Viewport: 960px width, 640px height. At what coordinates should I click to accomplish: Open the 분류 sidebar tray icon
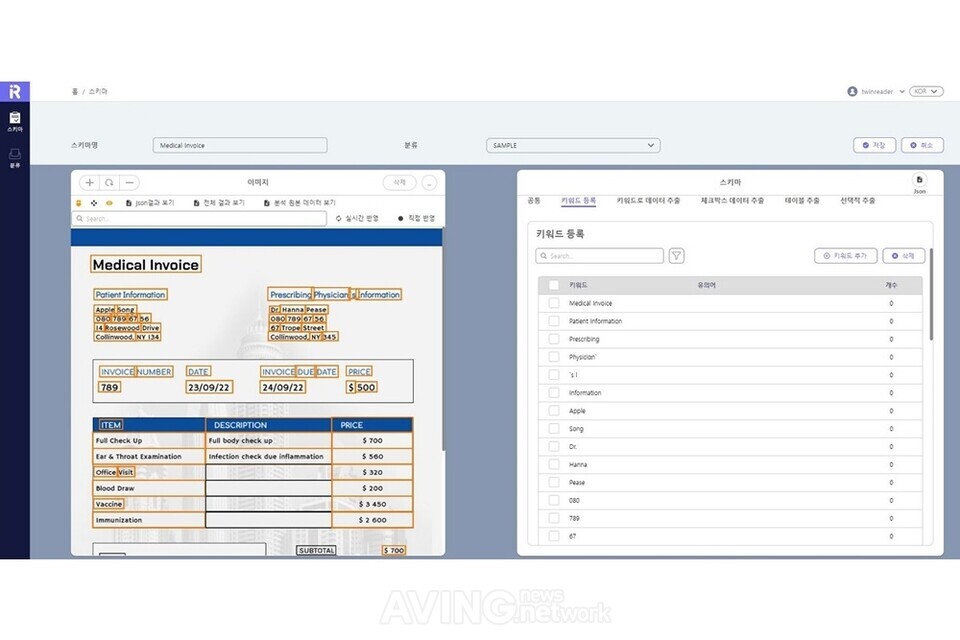point(14,155)
